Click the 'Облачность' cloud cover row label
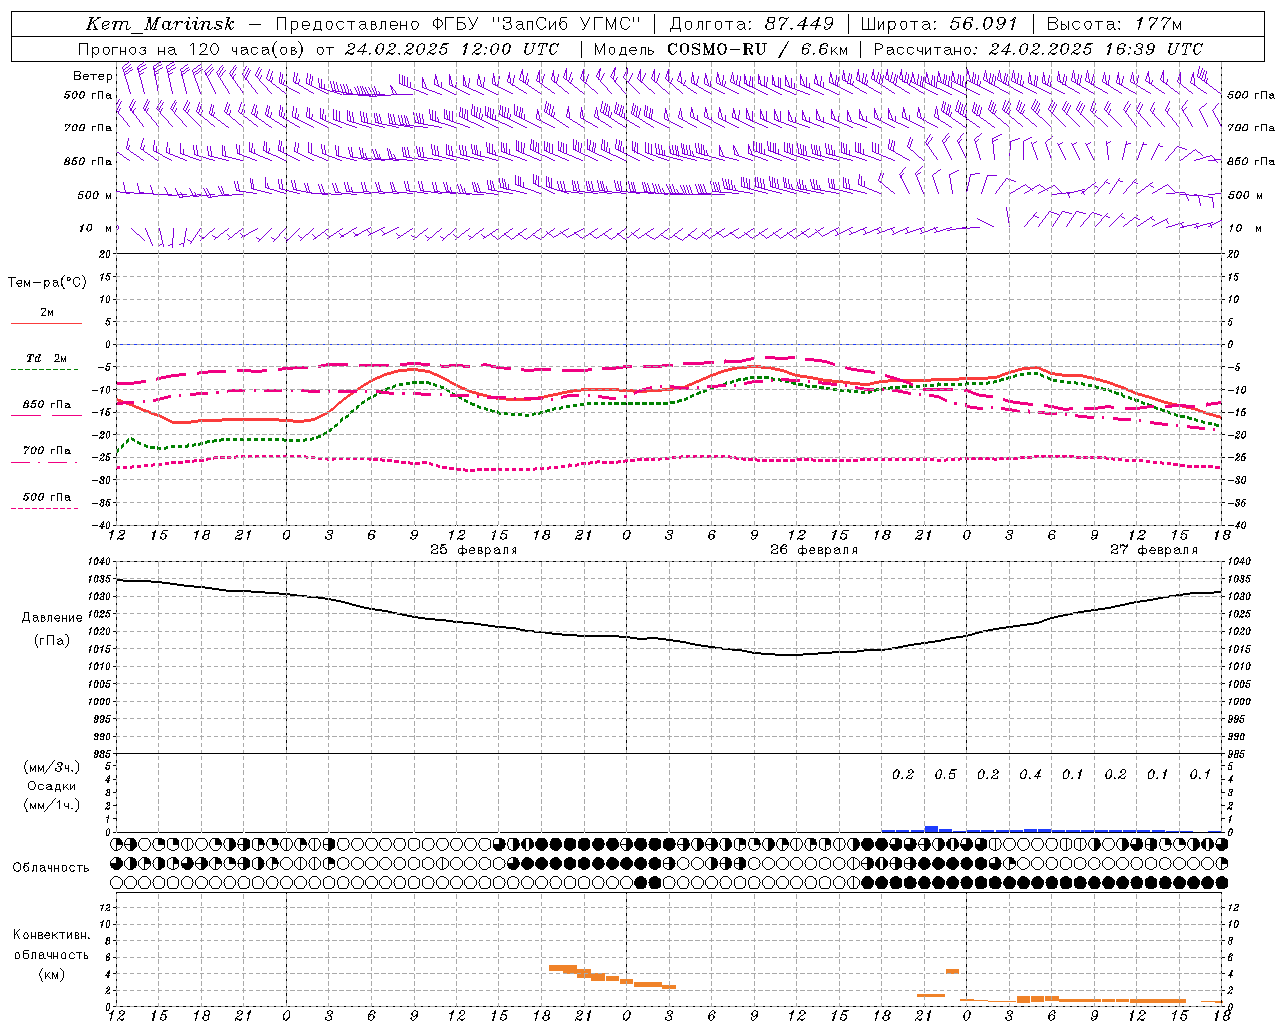The width and height of the screenshot is (1280, 1024). (50, 868)
